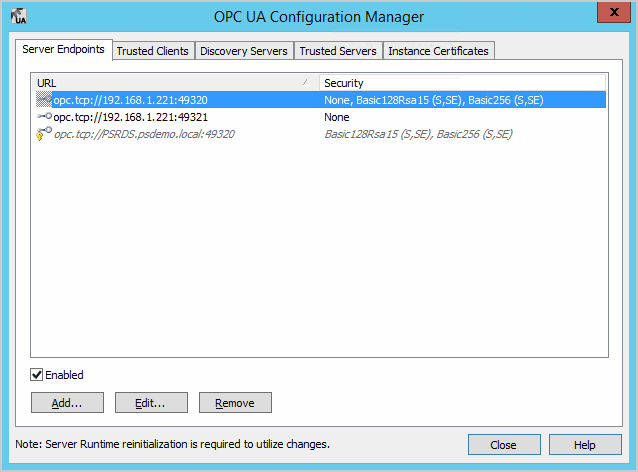Open the Trusted Clients tab
The height and width of the screenshot is (472, 638).
[x=153, y=51]
